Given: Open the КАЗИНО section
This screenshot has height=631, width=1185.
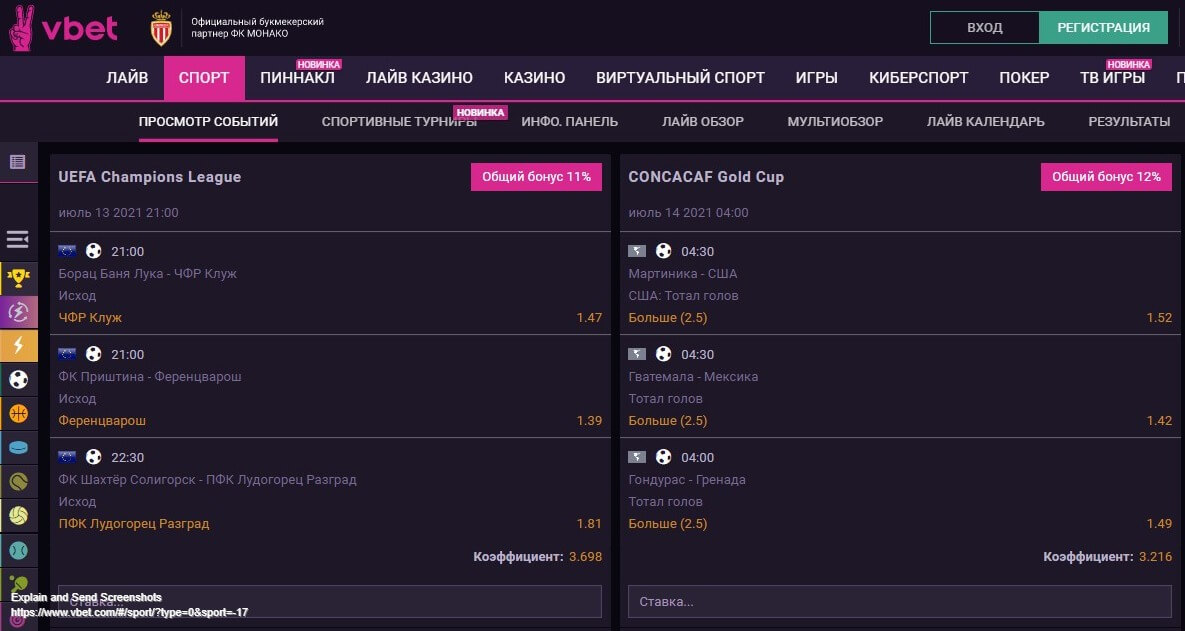Looking at the screenshot, I should (x=534, y=78).
